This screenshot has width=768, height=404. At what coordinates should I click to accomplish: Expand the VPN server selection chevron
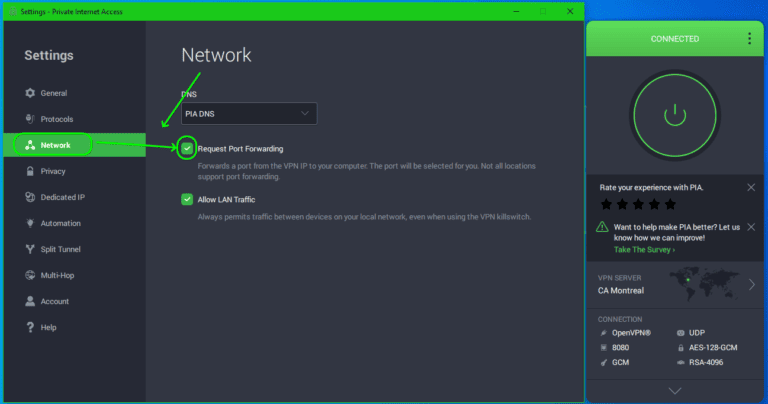pos(752,284)
